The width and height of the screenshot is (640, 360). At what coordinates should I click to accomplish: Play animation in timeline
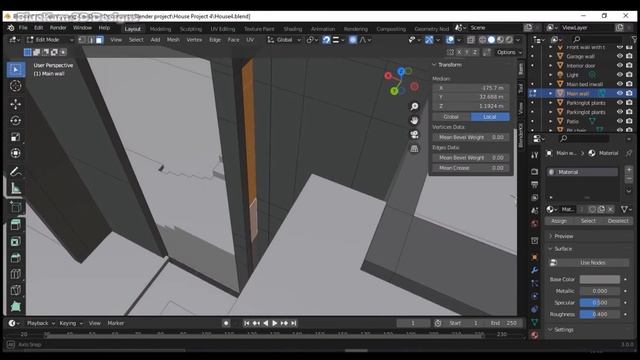pyautogui.click(x=275, y=323)
